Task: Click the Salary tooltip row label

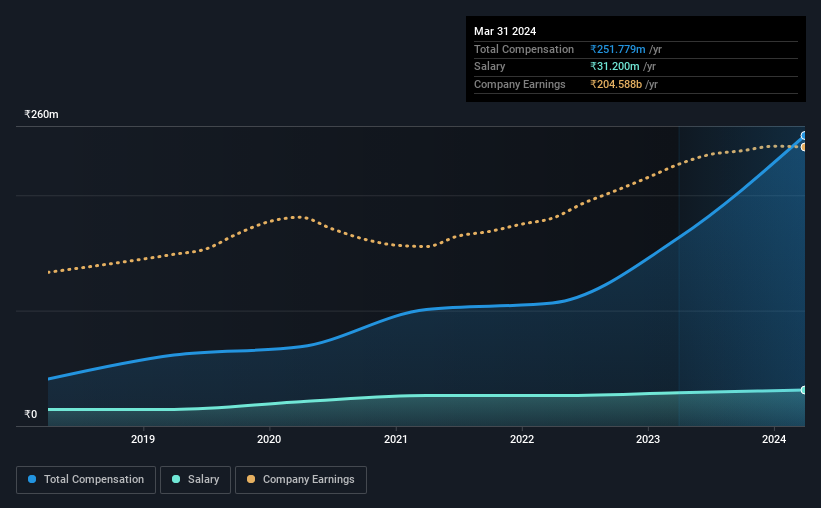Action: pos(490,67)
